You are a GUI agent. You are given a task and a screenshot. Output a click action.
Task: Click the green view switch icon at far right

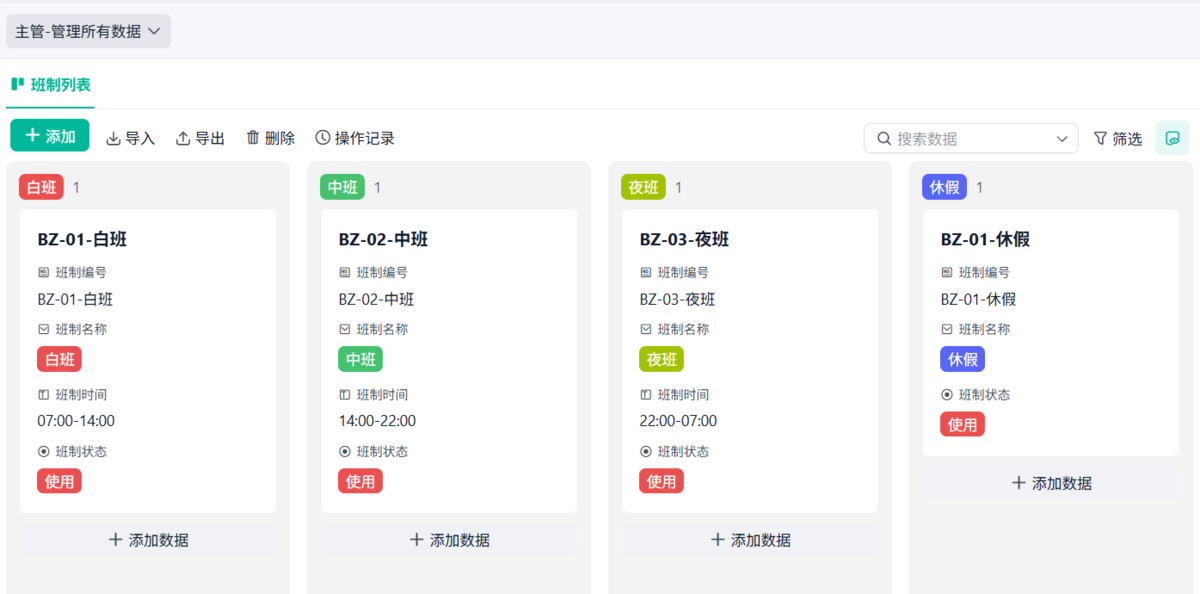(1172, 138)
